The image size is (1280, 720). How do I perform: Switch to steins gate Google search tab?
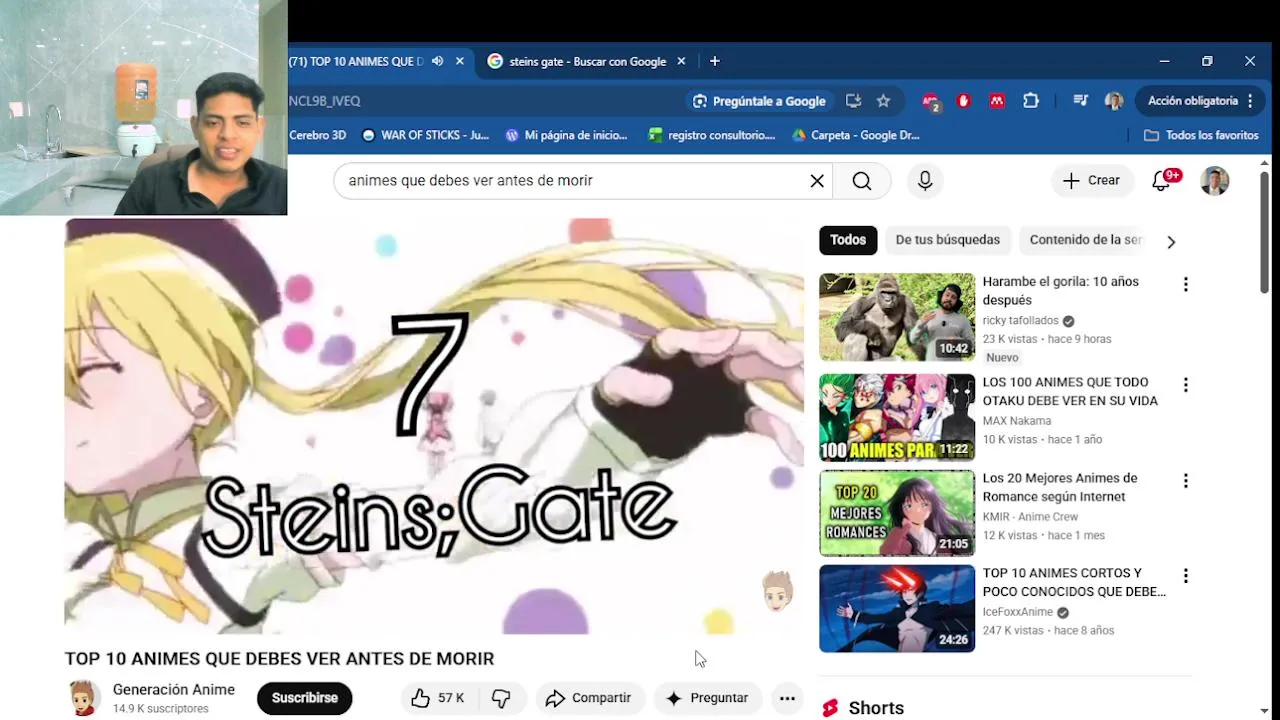tap(587, 61)
